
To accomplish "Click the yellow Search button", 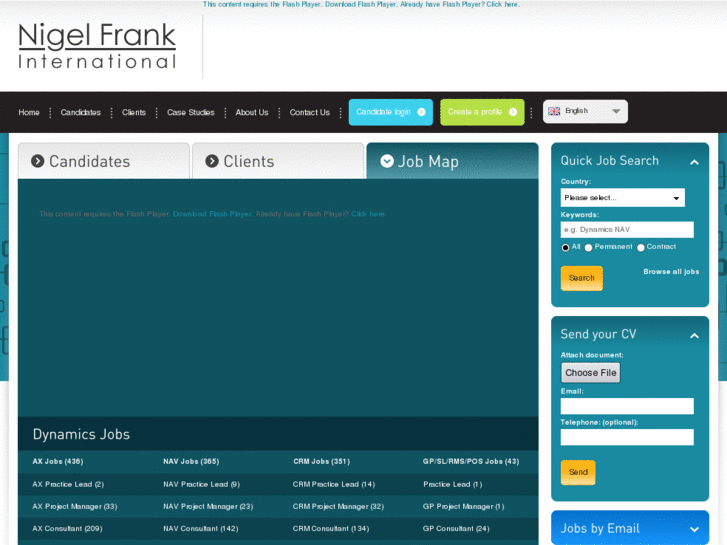I will pyautogui.click(x=581, y=278).
